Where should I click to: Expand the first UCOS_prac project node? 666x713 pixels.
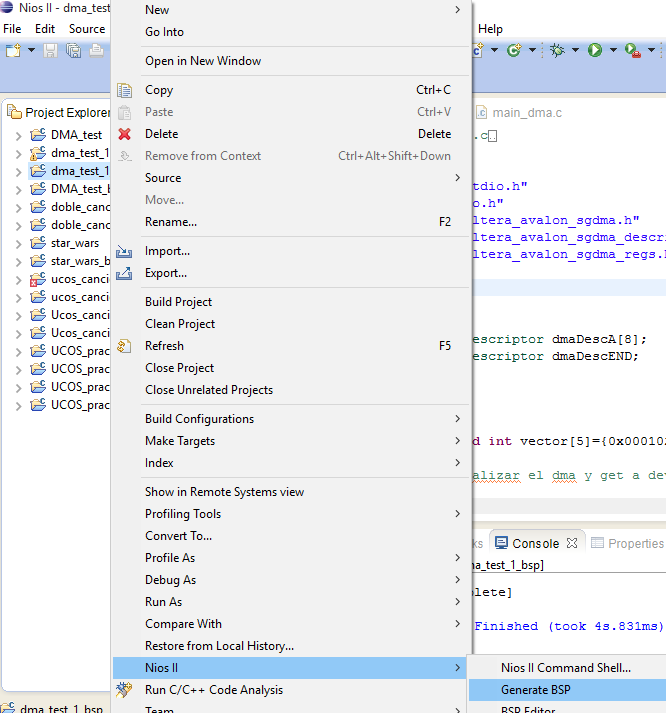(18, 352)
